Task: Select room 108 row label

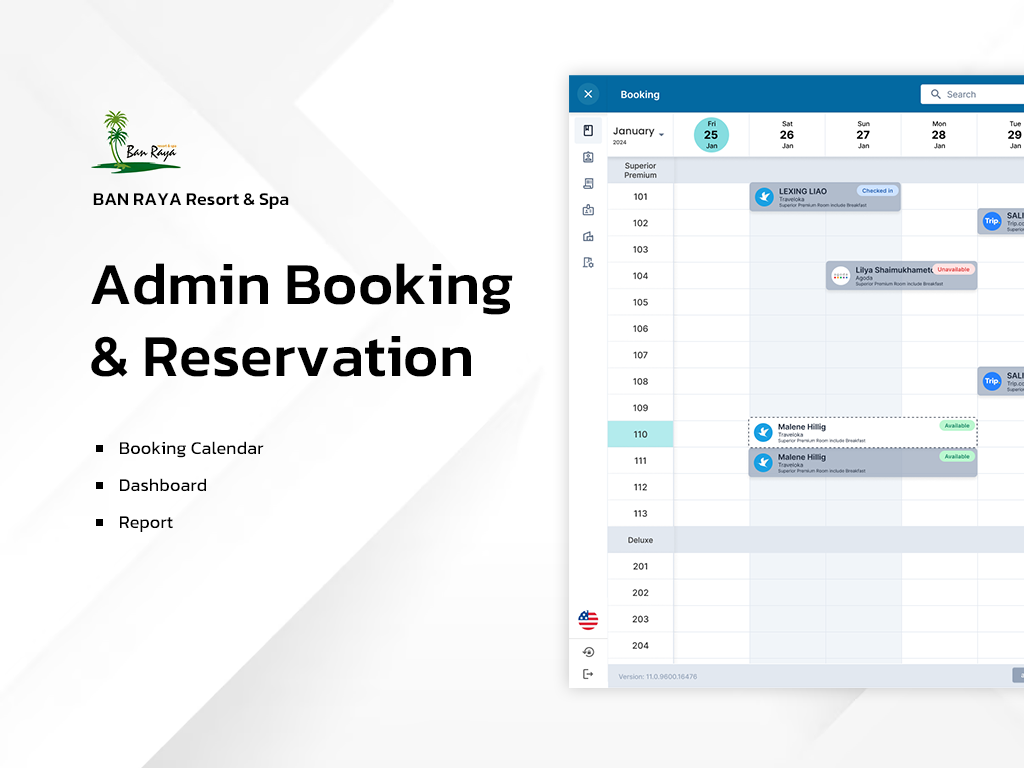Action: click(x=640, y=381)
